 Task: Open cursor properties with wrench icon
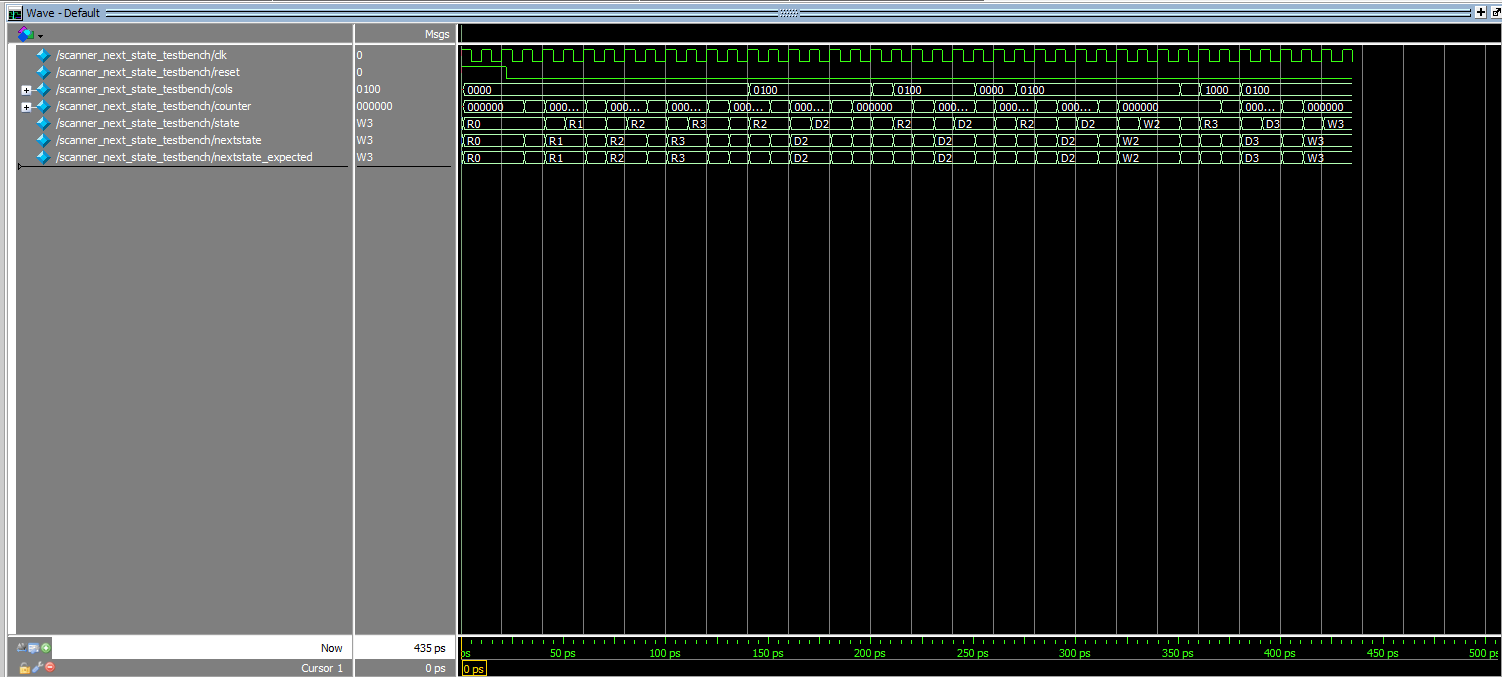pos(37,667)
